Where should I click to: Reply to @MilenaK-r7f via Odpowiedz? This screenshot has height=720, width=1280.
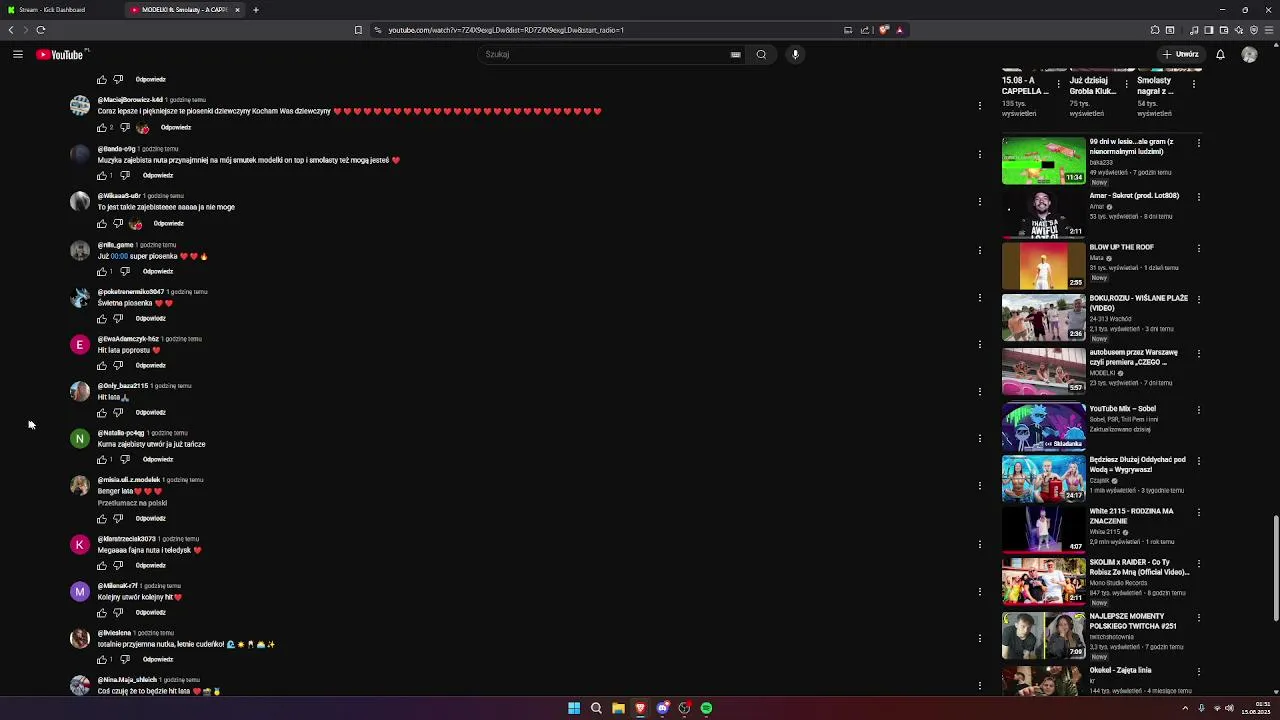[151, 612]
